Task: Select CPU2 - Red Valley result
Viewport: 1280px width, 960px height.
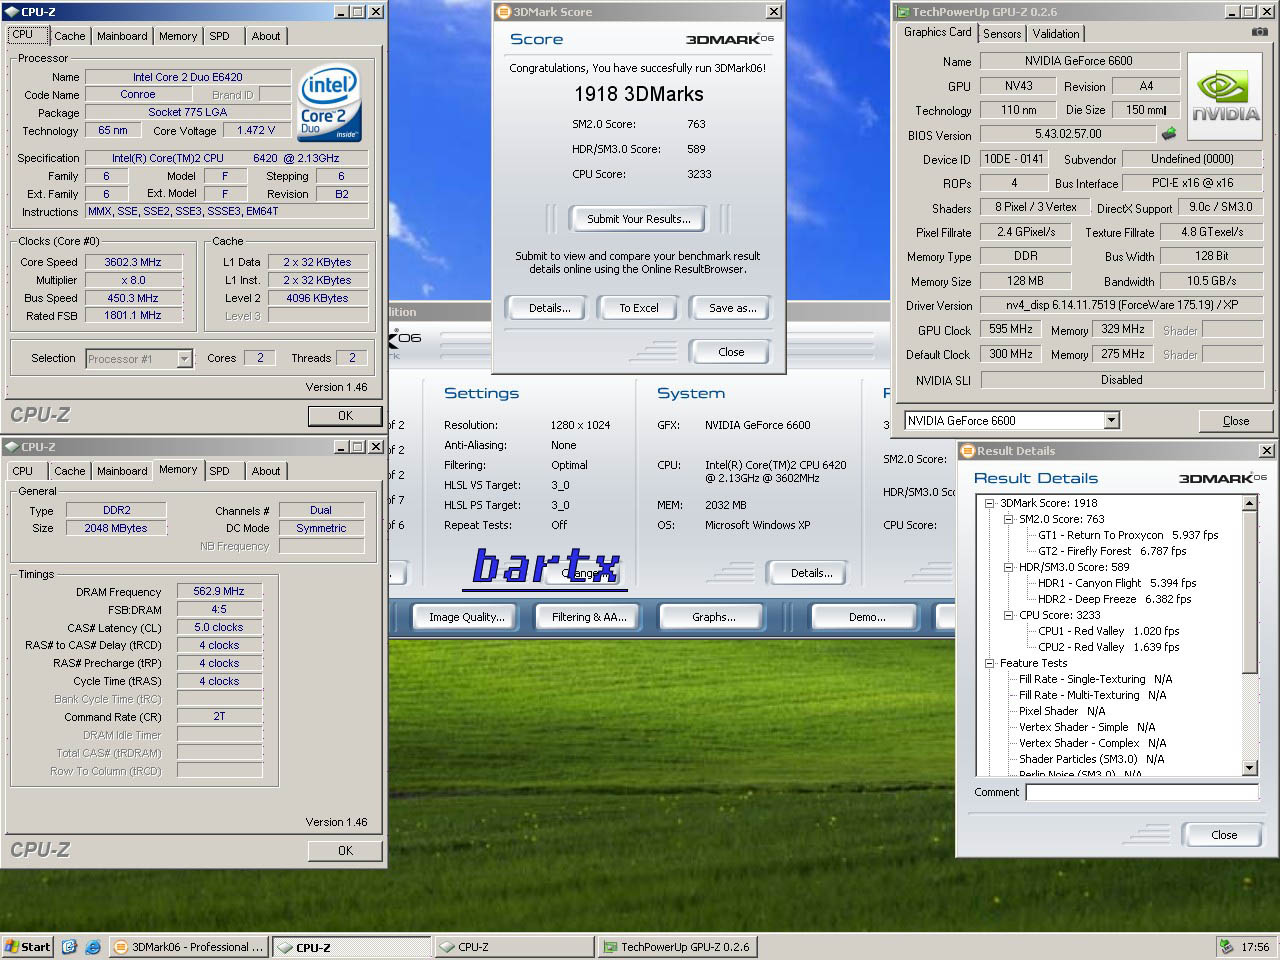Action: [1108, 647]
